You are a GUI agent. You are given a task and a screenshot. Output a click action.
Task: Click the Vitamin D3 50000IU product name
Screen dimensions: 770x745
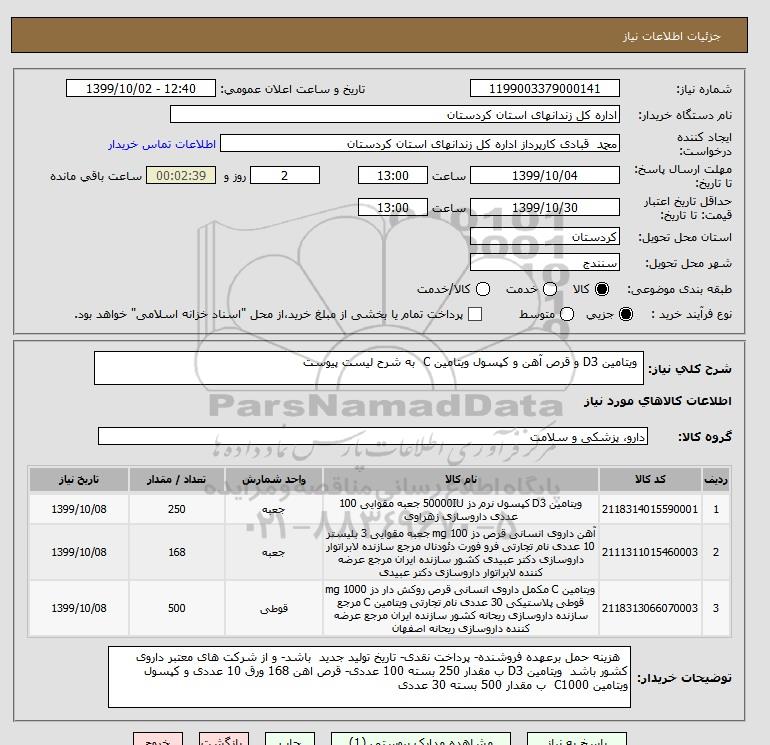(461, 510)
